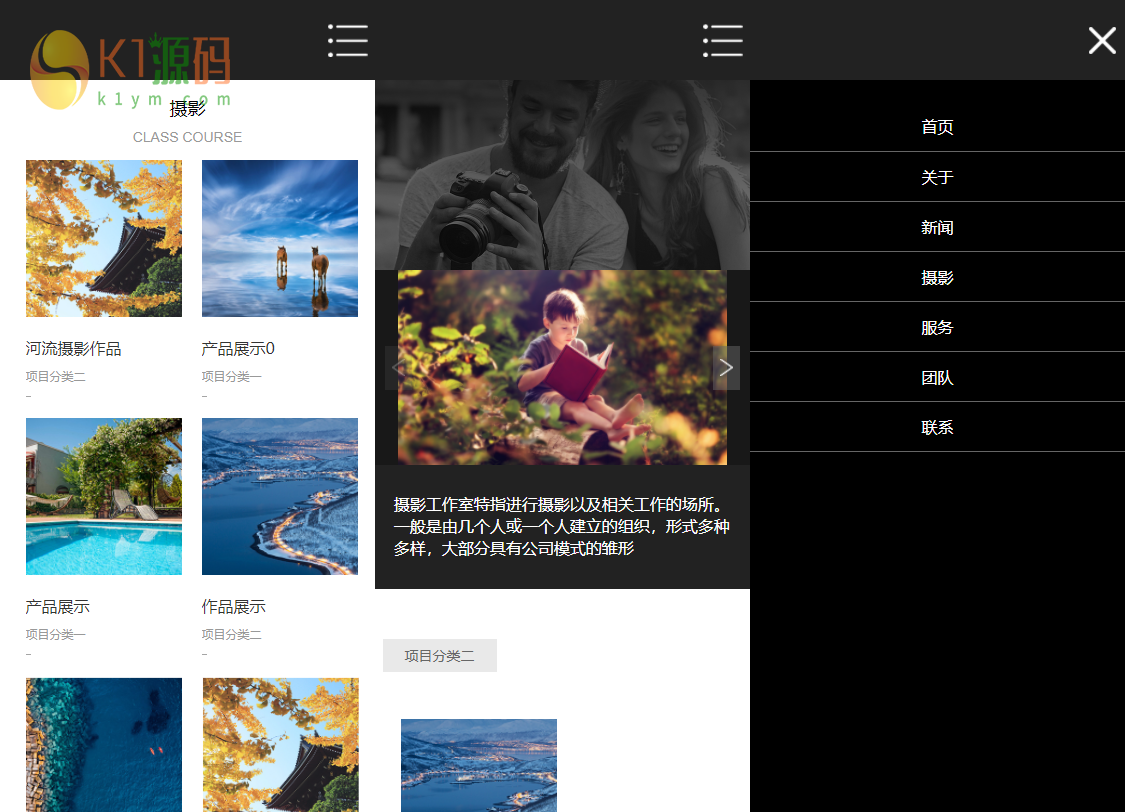Click the 产品展示0 title link
Image resolution: width=1125 pixels, height=812 pixels.
pyautogui.click(x=238, y=349)
